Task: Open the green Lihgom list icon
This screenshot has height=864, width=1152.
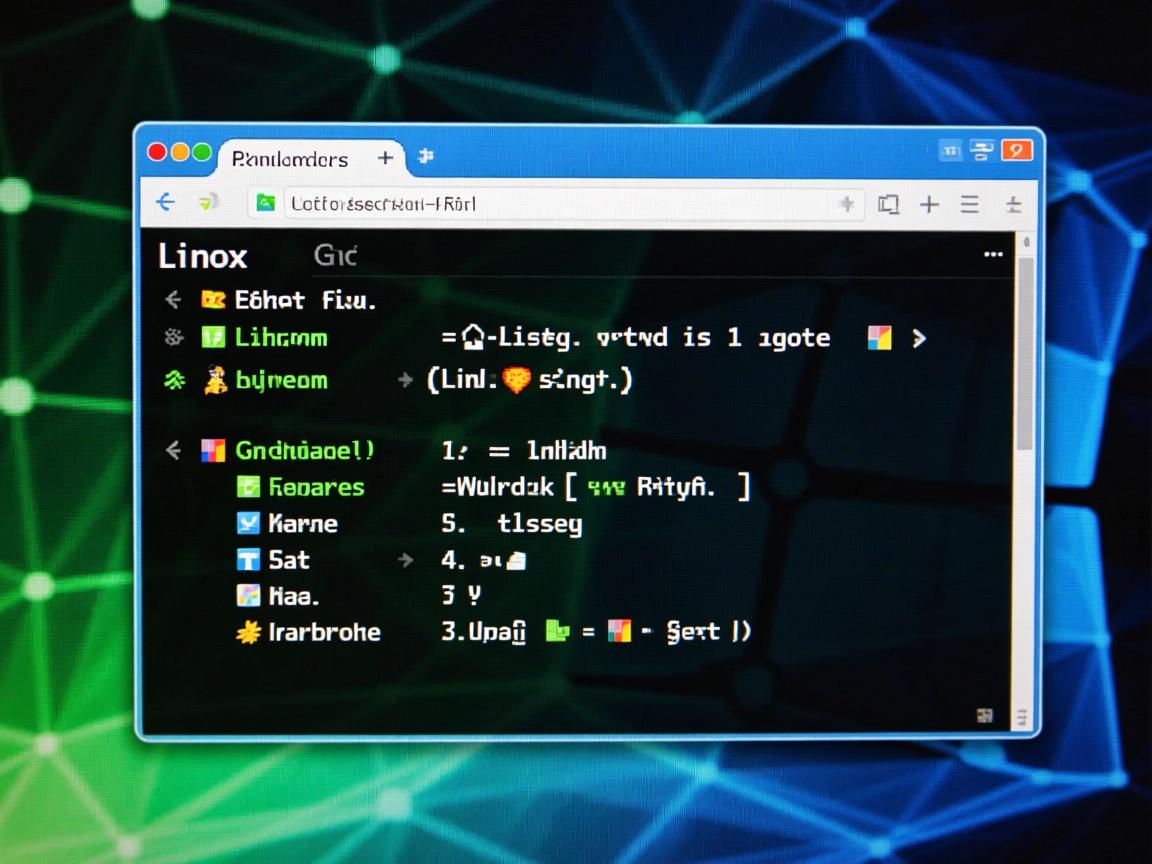Action: pyautogui.click(x=214, y=337)
